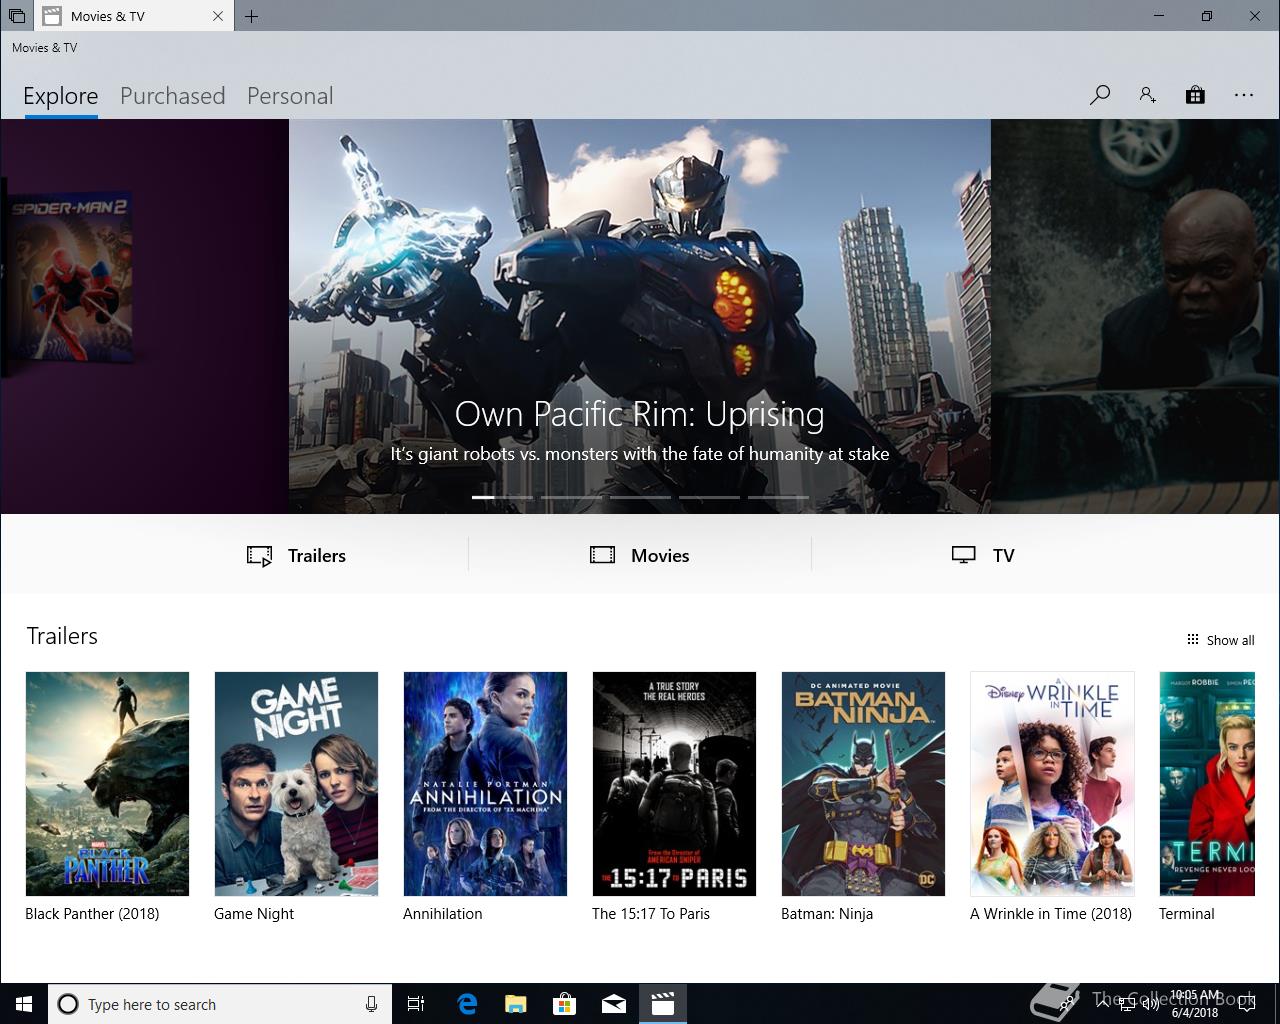Viewport: 1280px width, 1024px height.
Task: Open Game Night poster thumbnail
Action: pyautogui.click(x=296, y=784)
